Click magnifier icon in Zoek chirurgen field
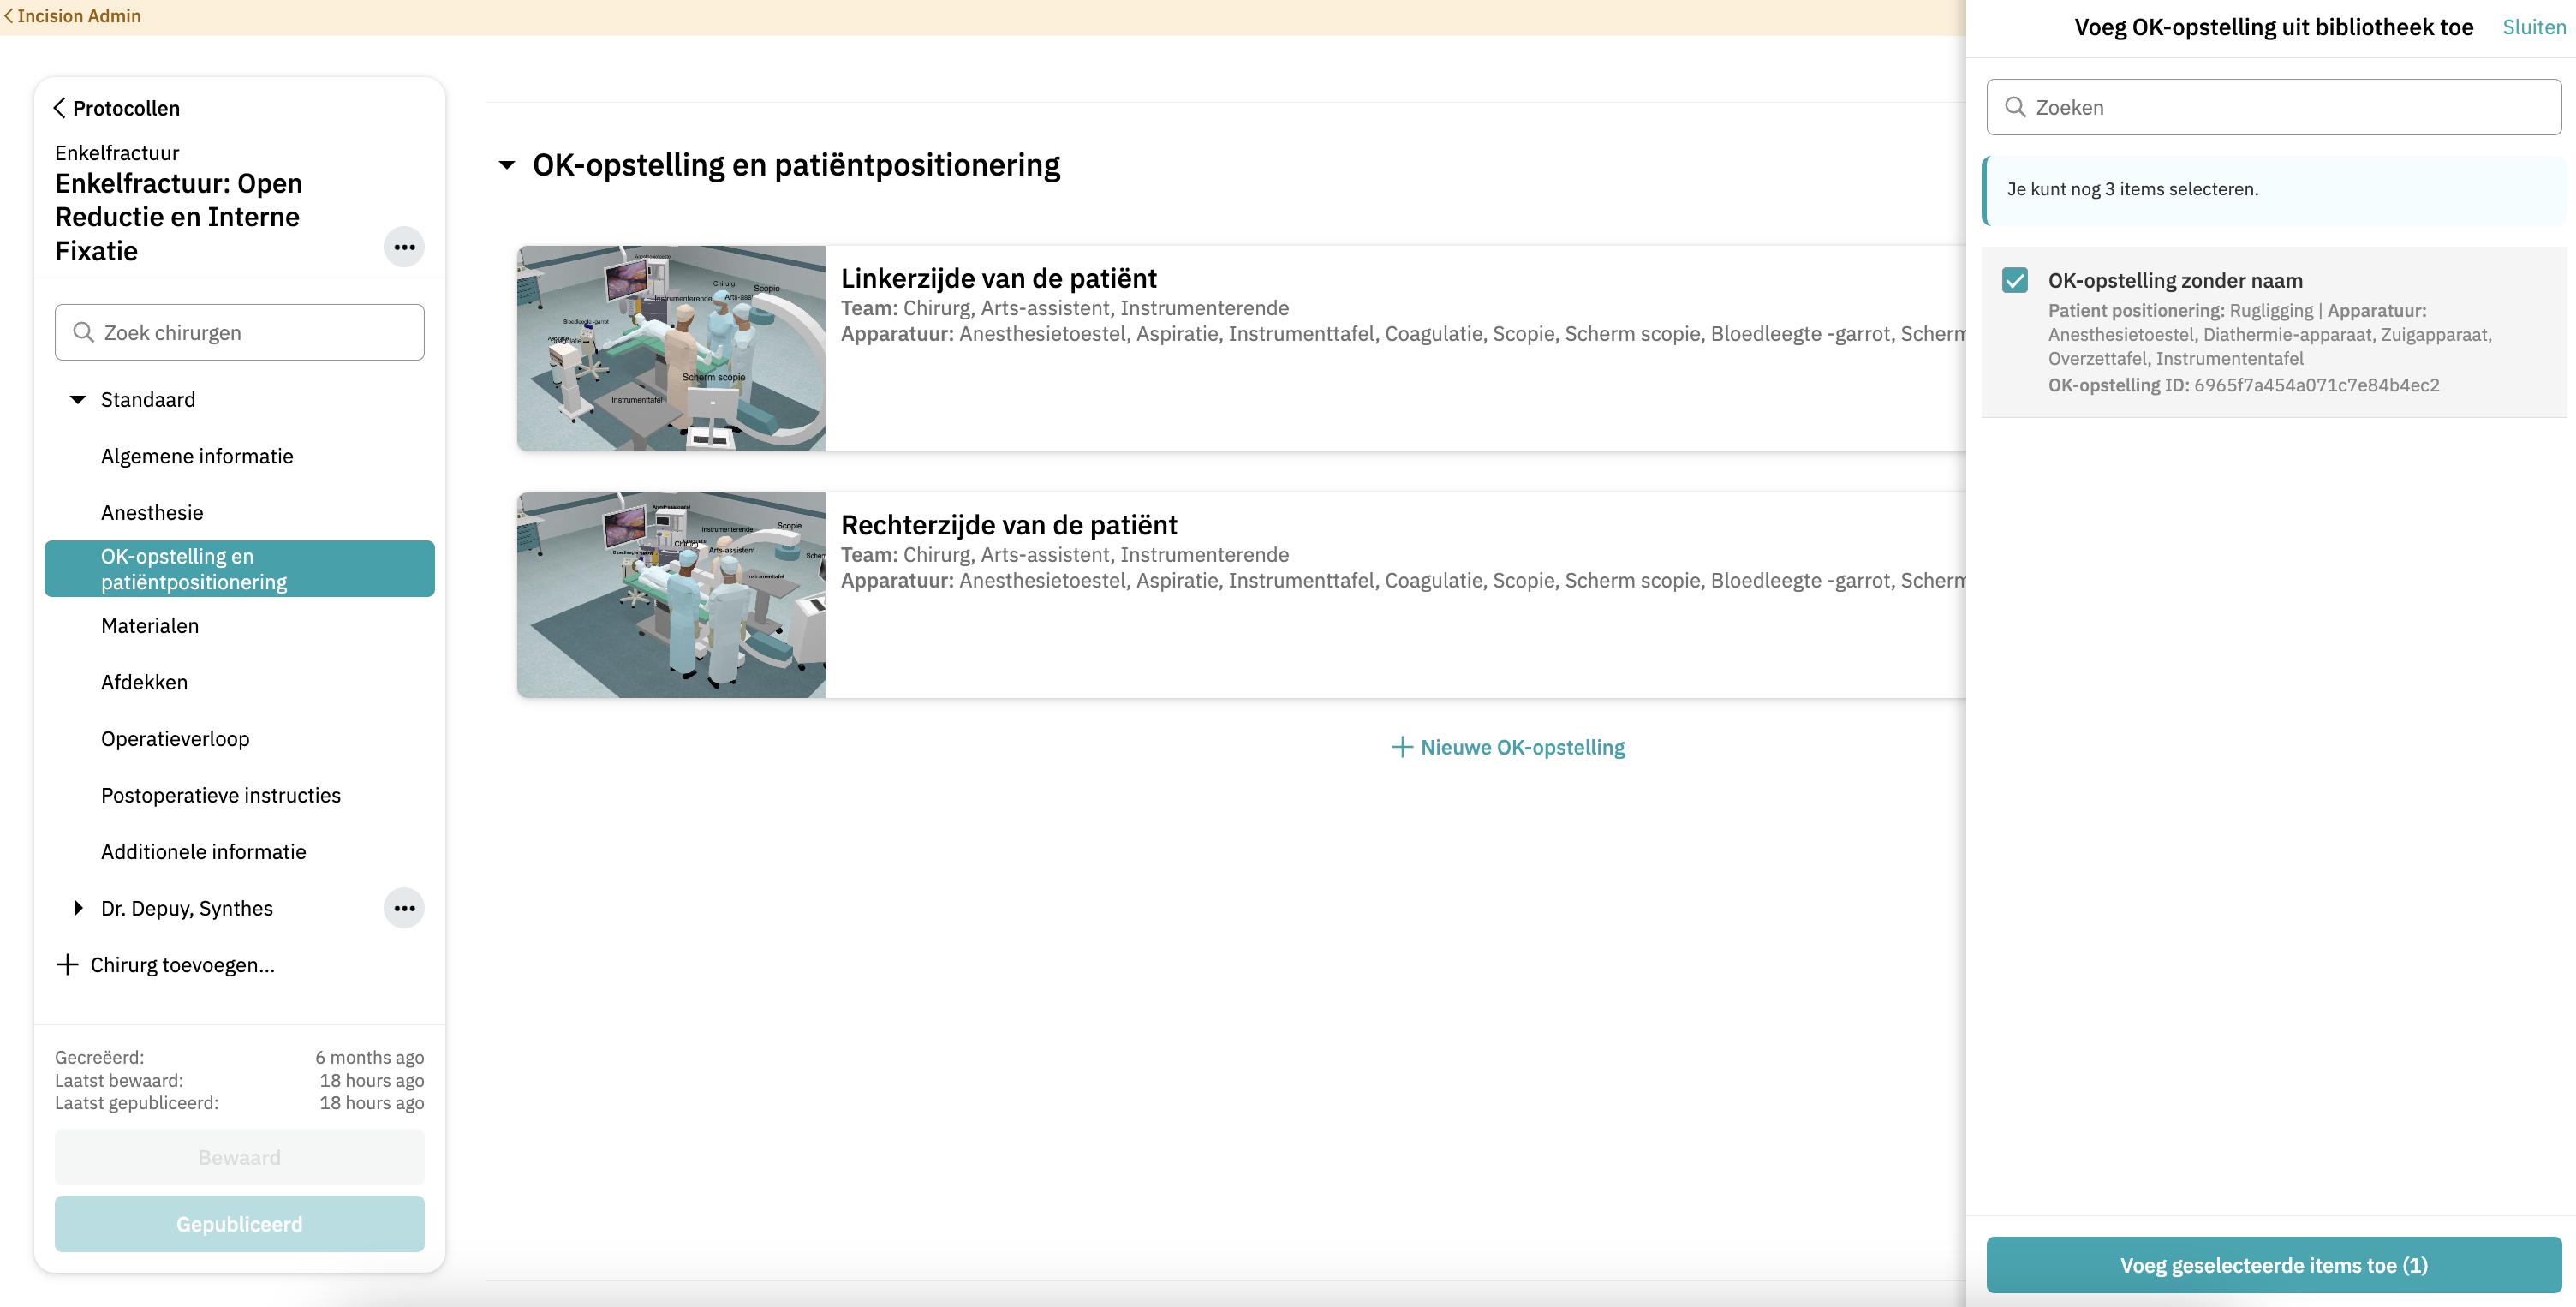Viewport: 2576px width, 1307px height. 84,332
